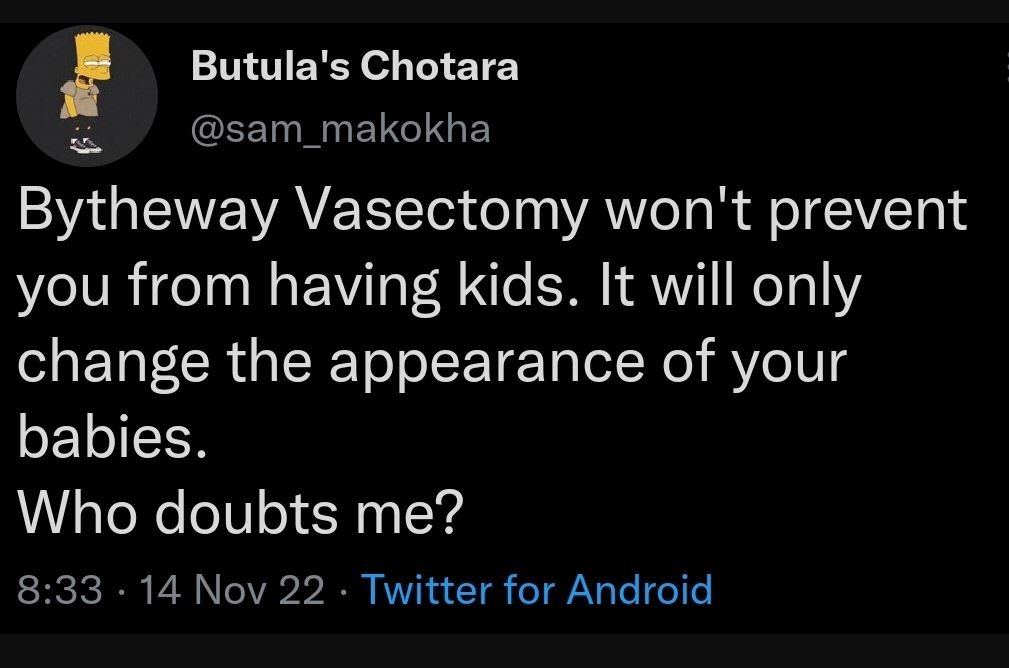This screenshot has height=668, width=1009.
Task: Click the line Who doubts me?
Action: [240, 513]
